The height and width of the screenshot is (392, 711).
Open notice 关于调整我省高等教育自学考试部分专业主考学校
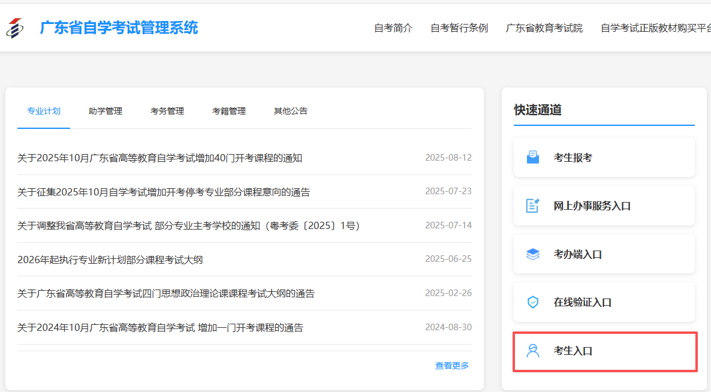pos(189,225)
